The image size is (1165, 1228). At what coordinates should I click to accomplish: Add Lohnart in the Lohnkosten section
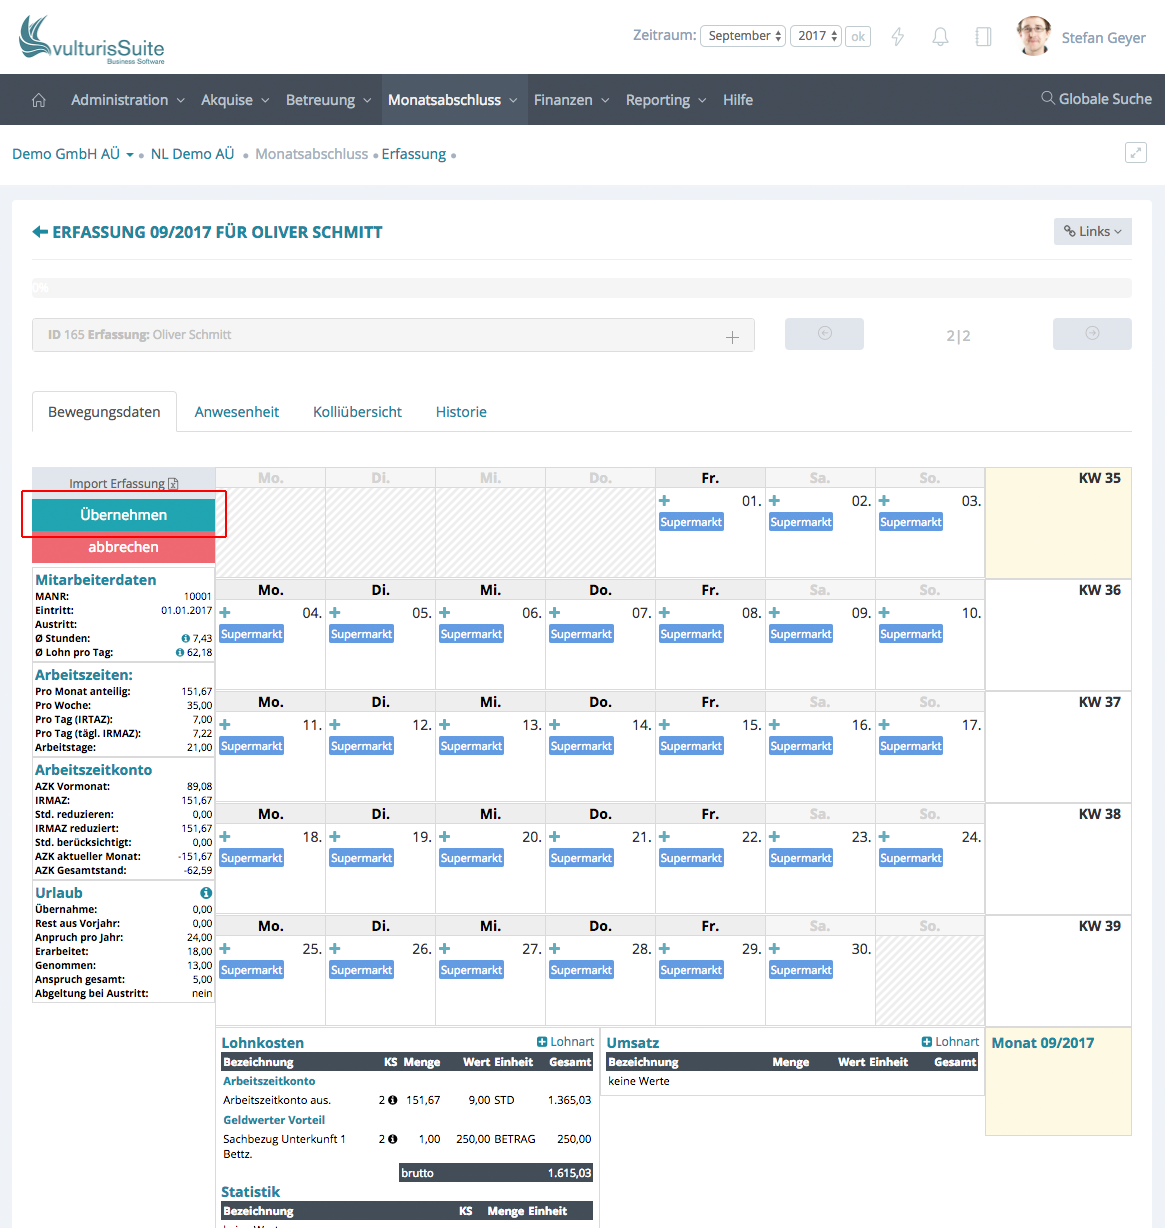(x=565, y=1042)
